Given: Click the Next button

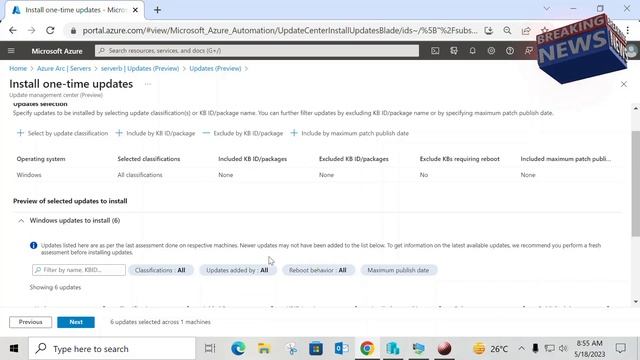Looking at the screenshot, I should (76, 322).
